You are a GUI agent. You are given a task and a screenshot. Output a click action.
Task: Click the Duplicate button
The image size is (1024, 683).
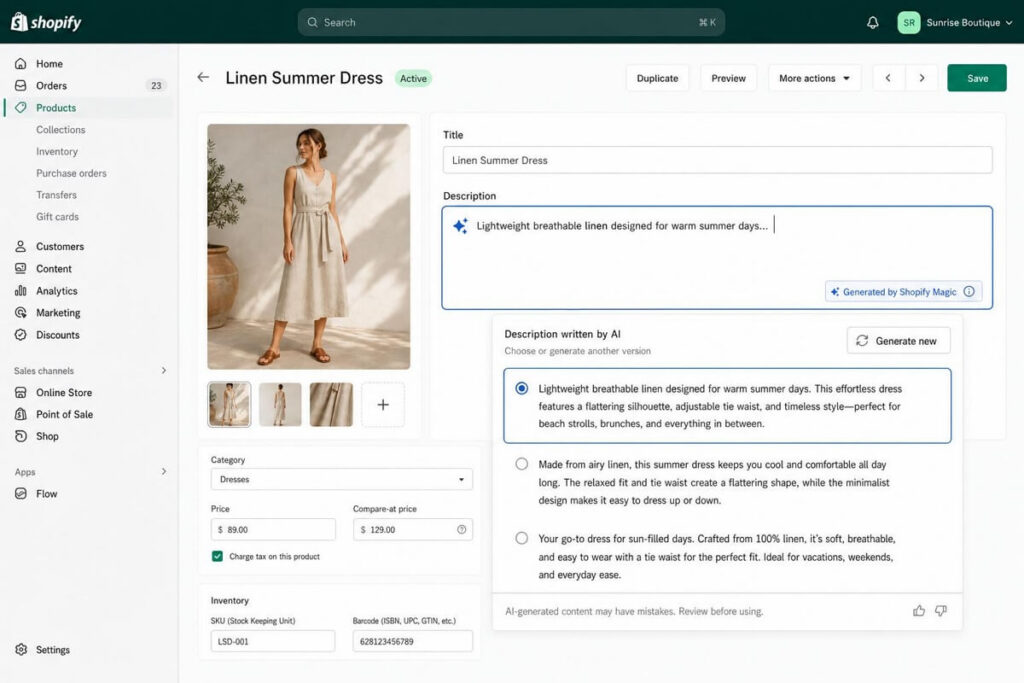tap(658, 78)
